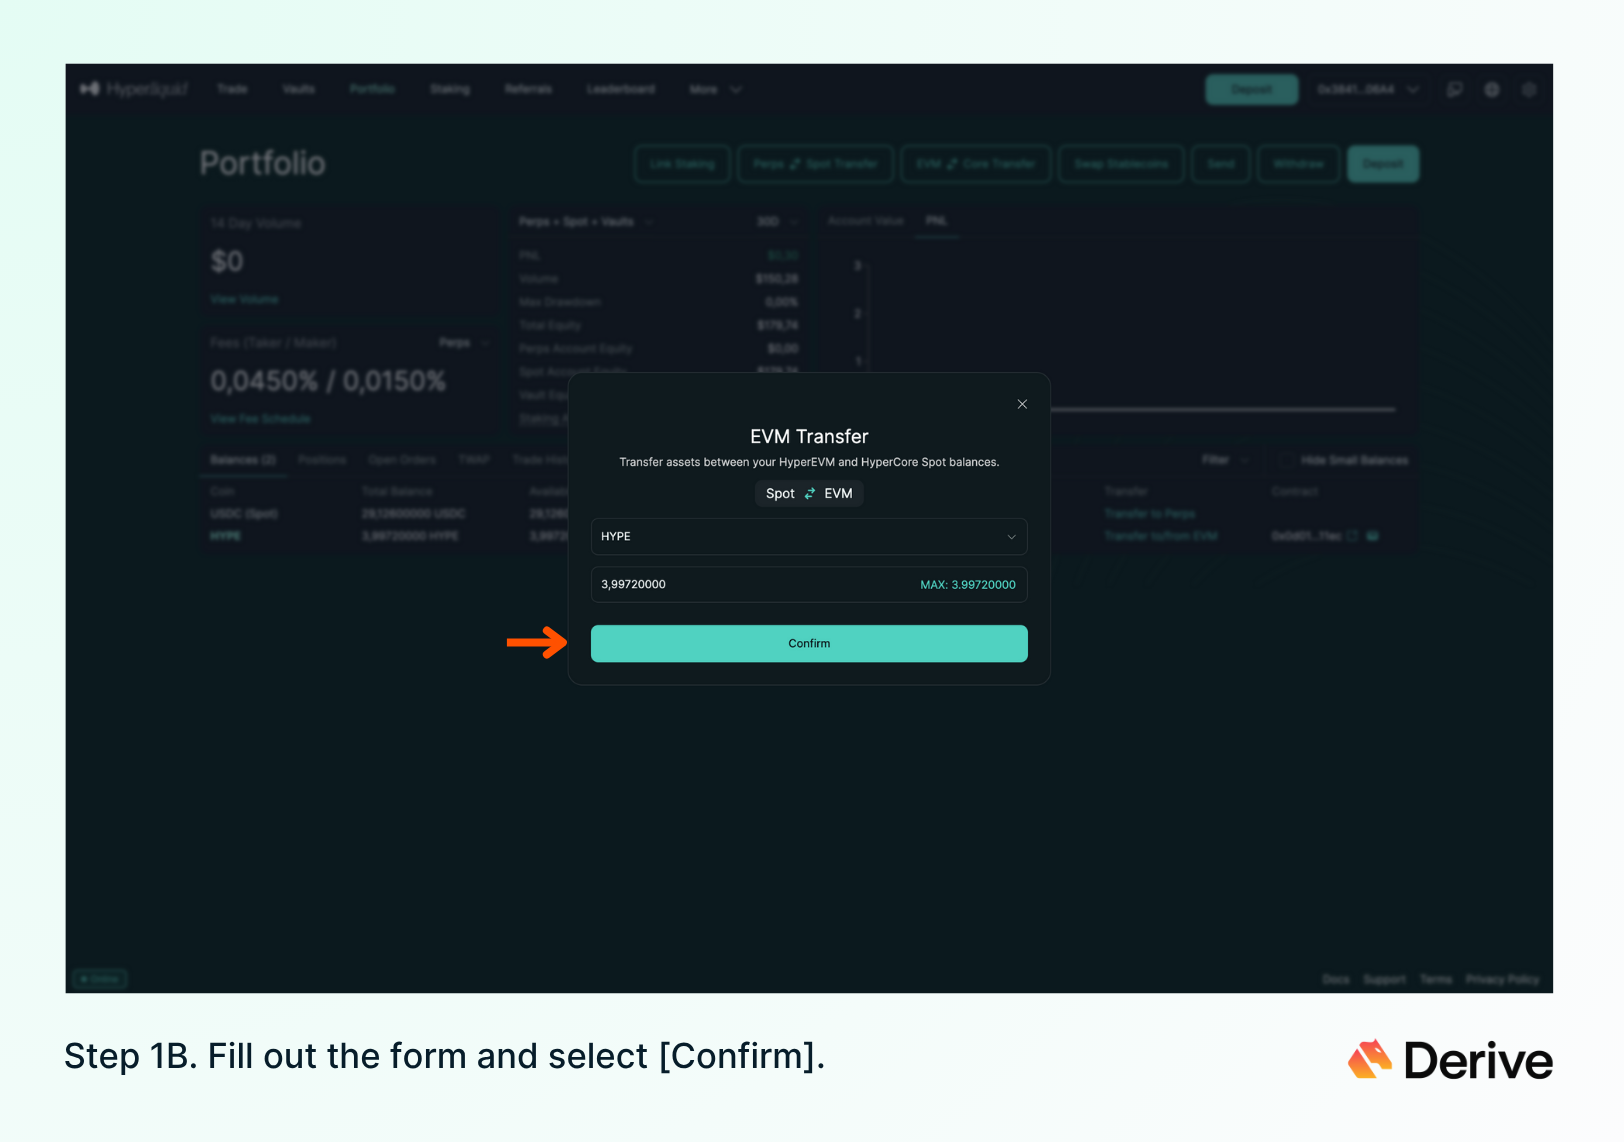Open the View Fee Schedule link
The image size is (1624, 1142).
260,419
